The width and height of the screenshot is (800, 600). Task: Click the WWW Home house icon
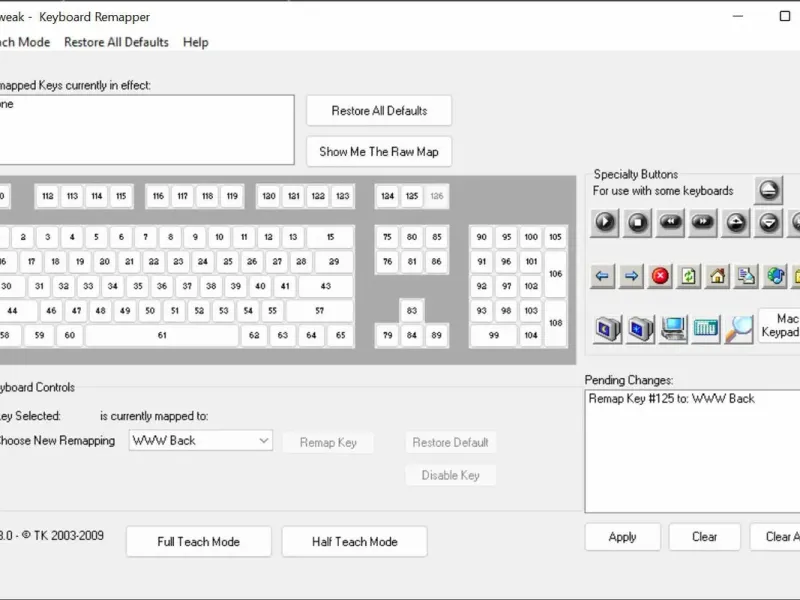tap(717, 276)
